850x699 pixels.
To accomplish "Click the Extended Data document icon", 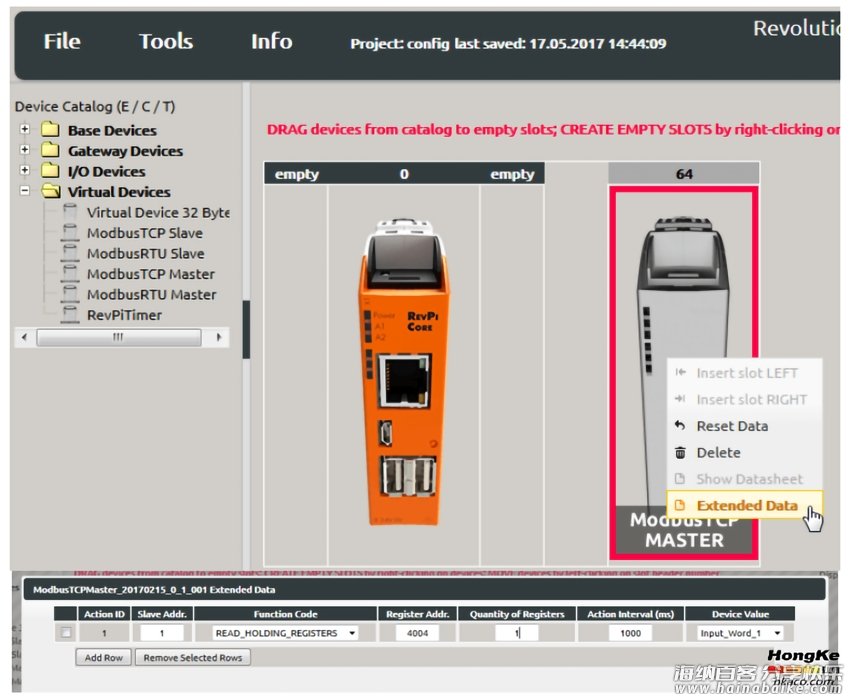I will pos(680,505).
